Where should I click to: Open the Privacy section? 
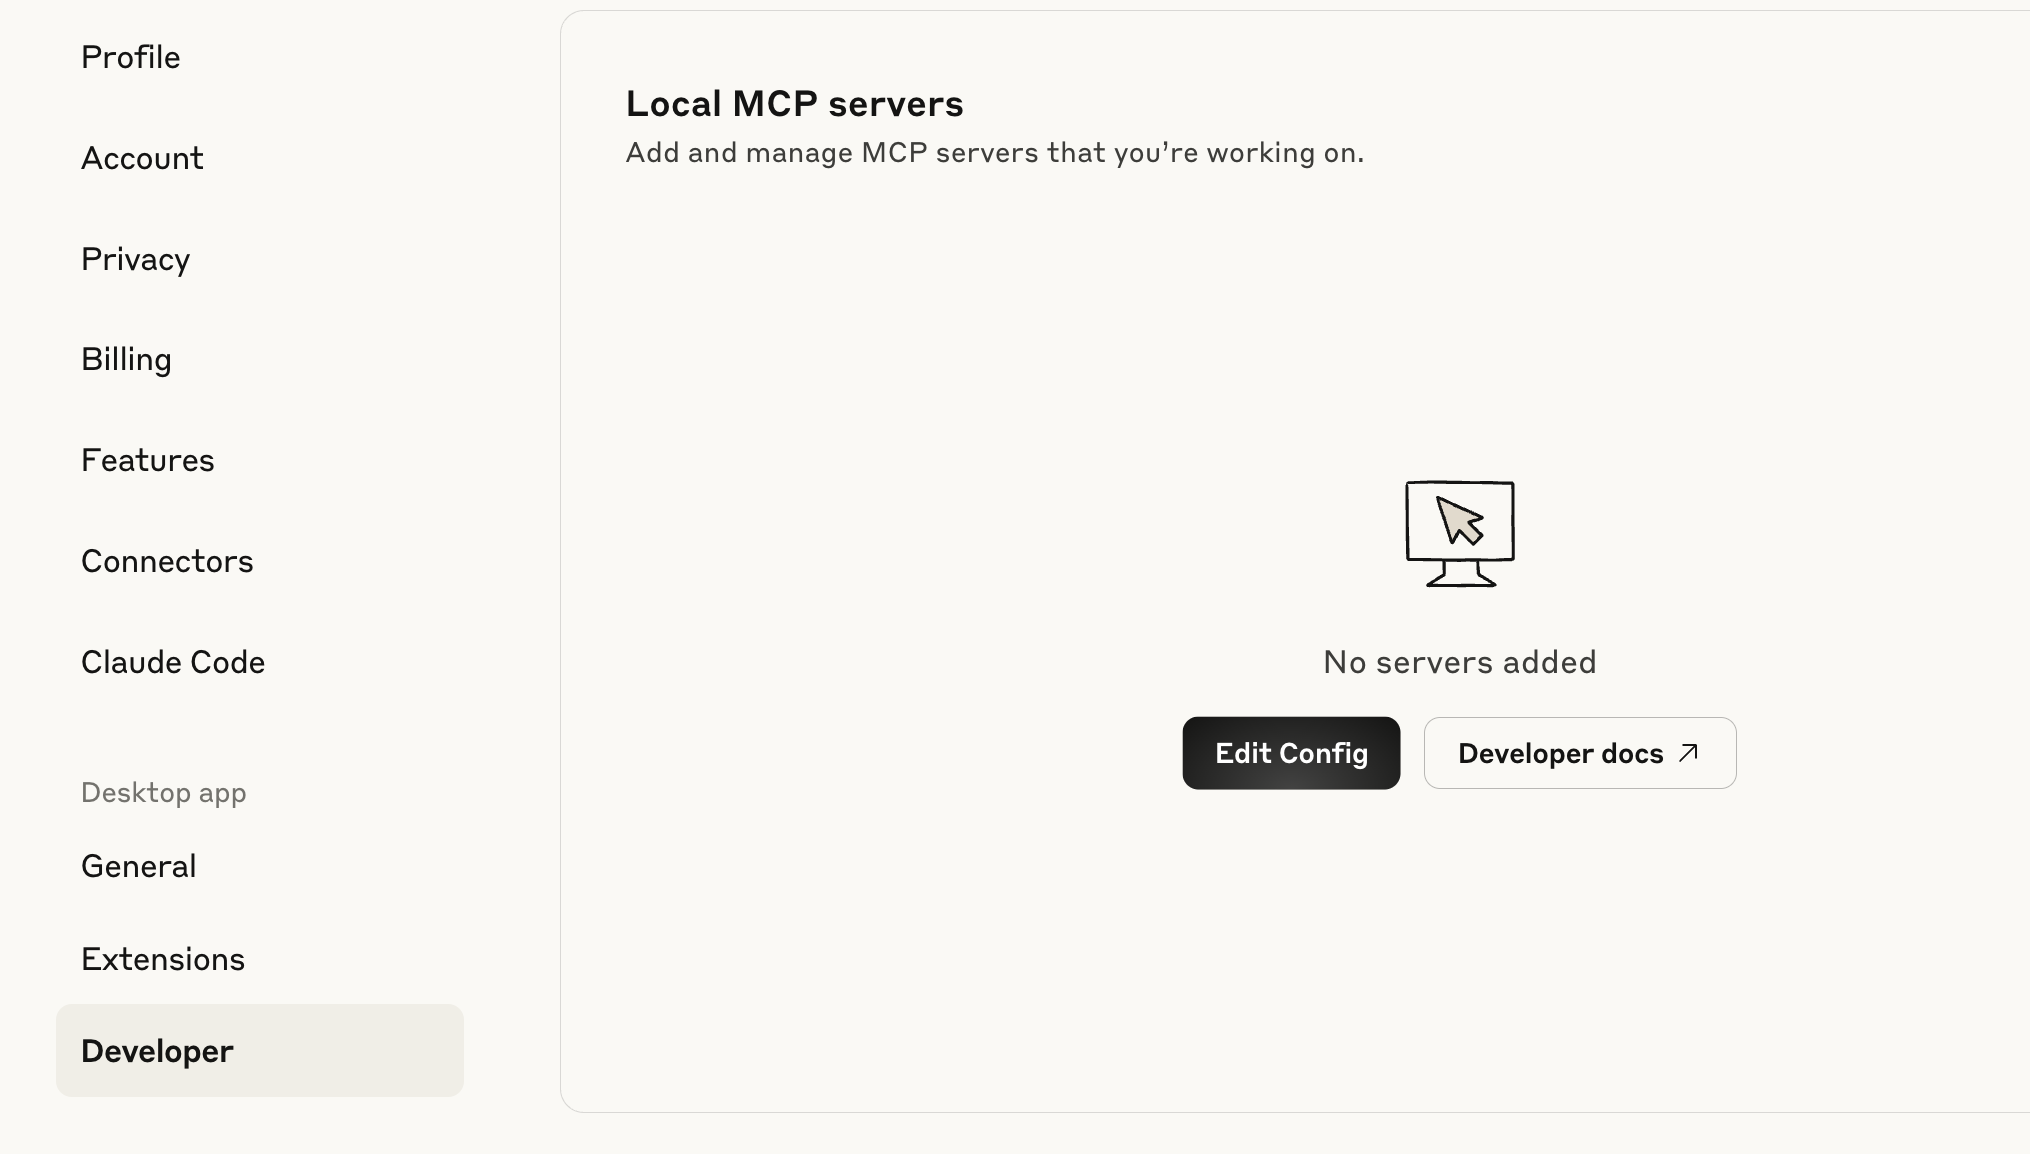(135, 260)
